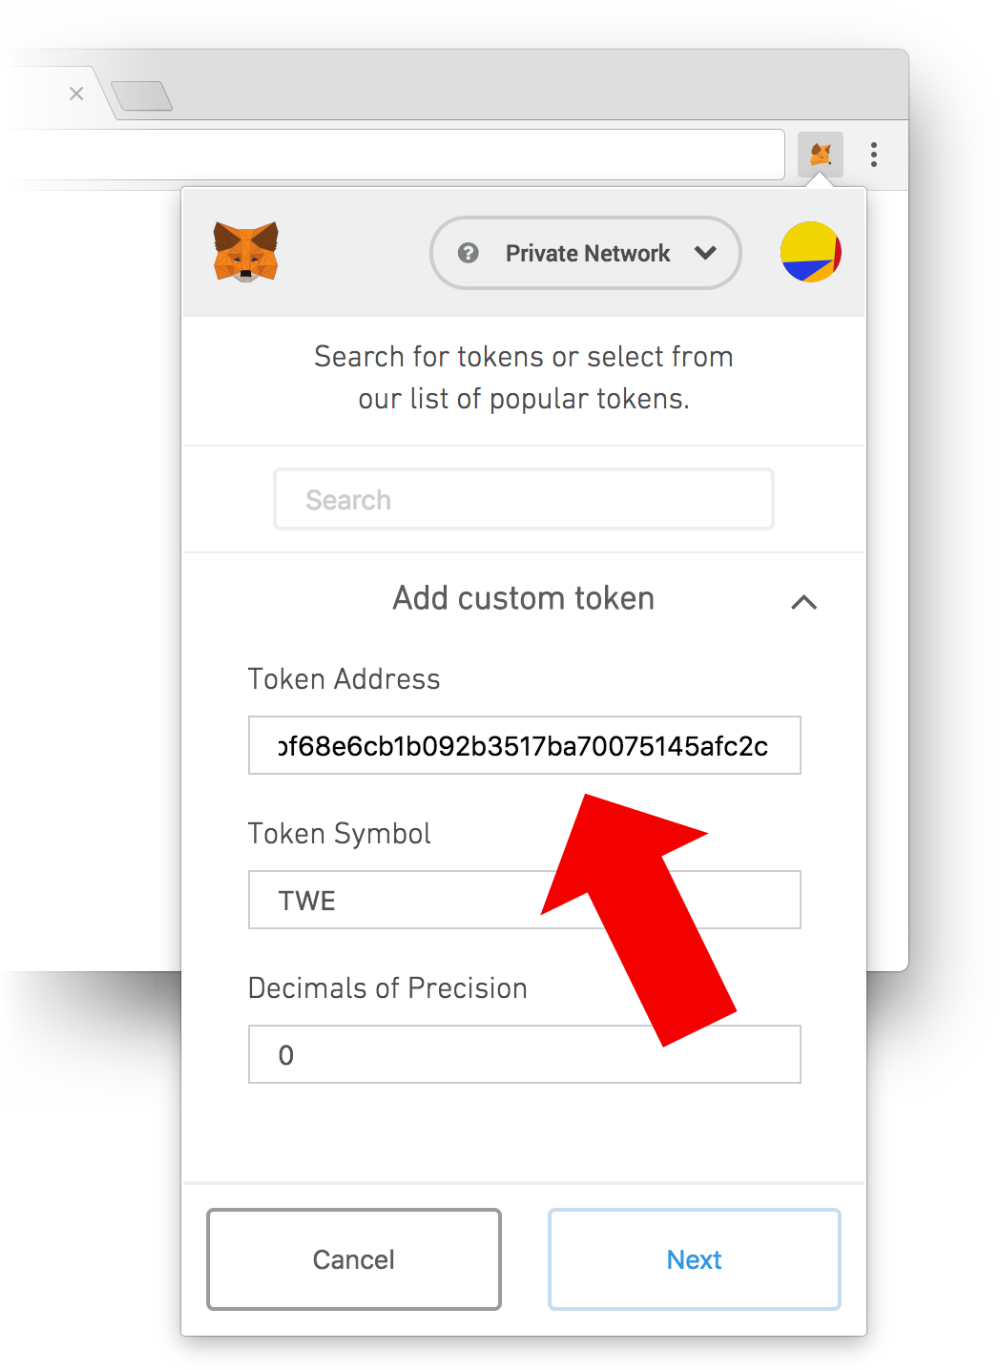Viewport: 1000px width, 1370px height.
Task: Focus the browser address bar
Action: [390, 155]
